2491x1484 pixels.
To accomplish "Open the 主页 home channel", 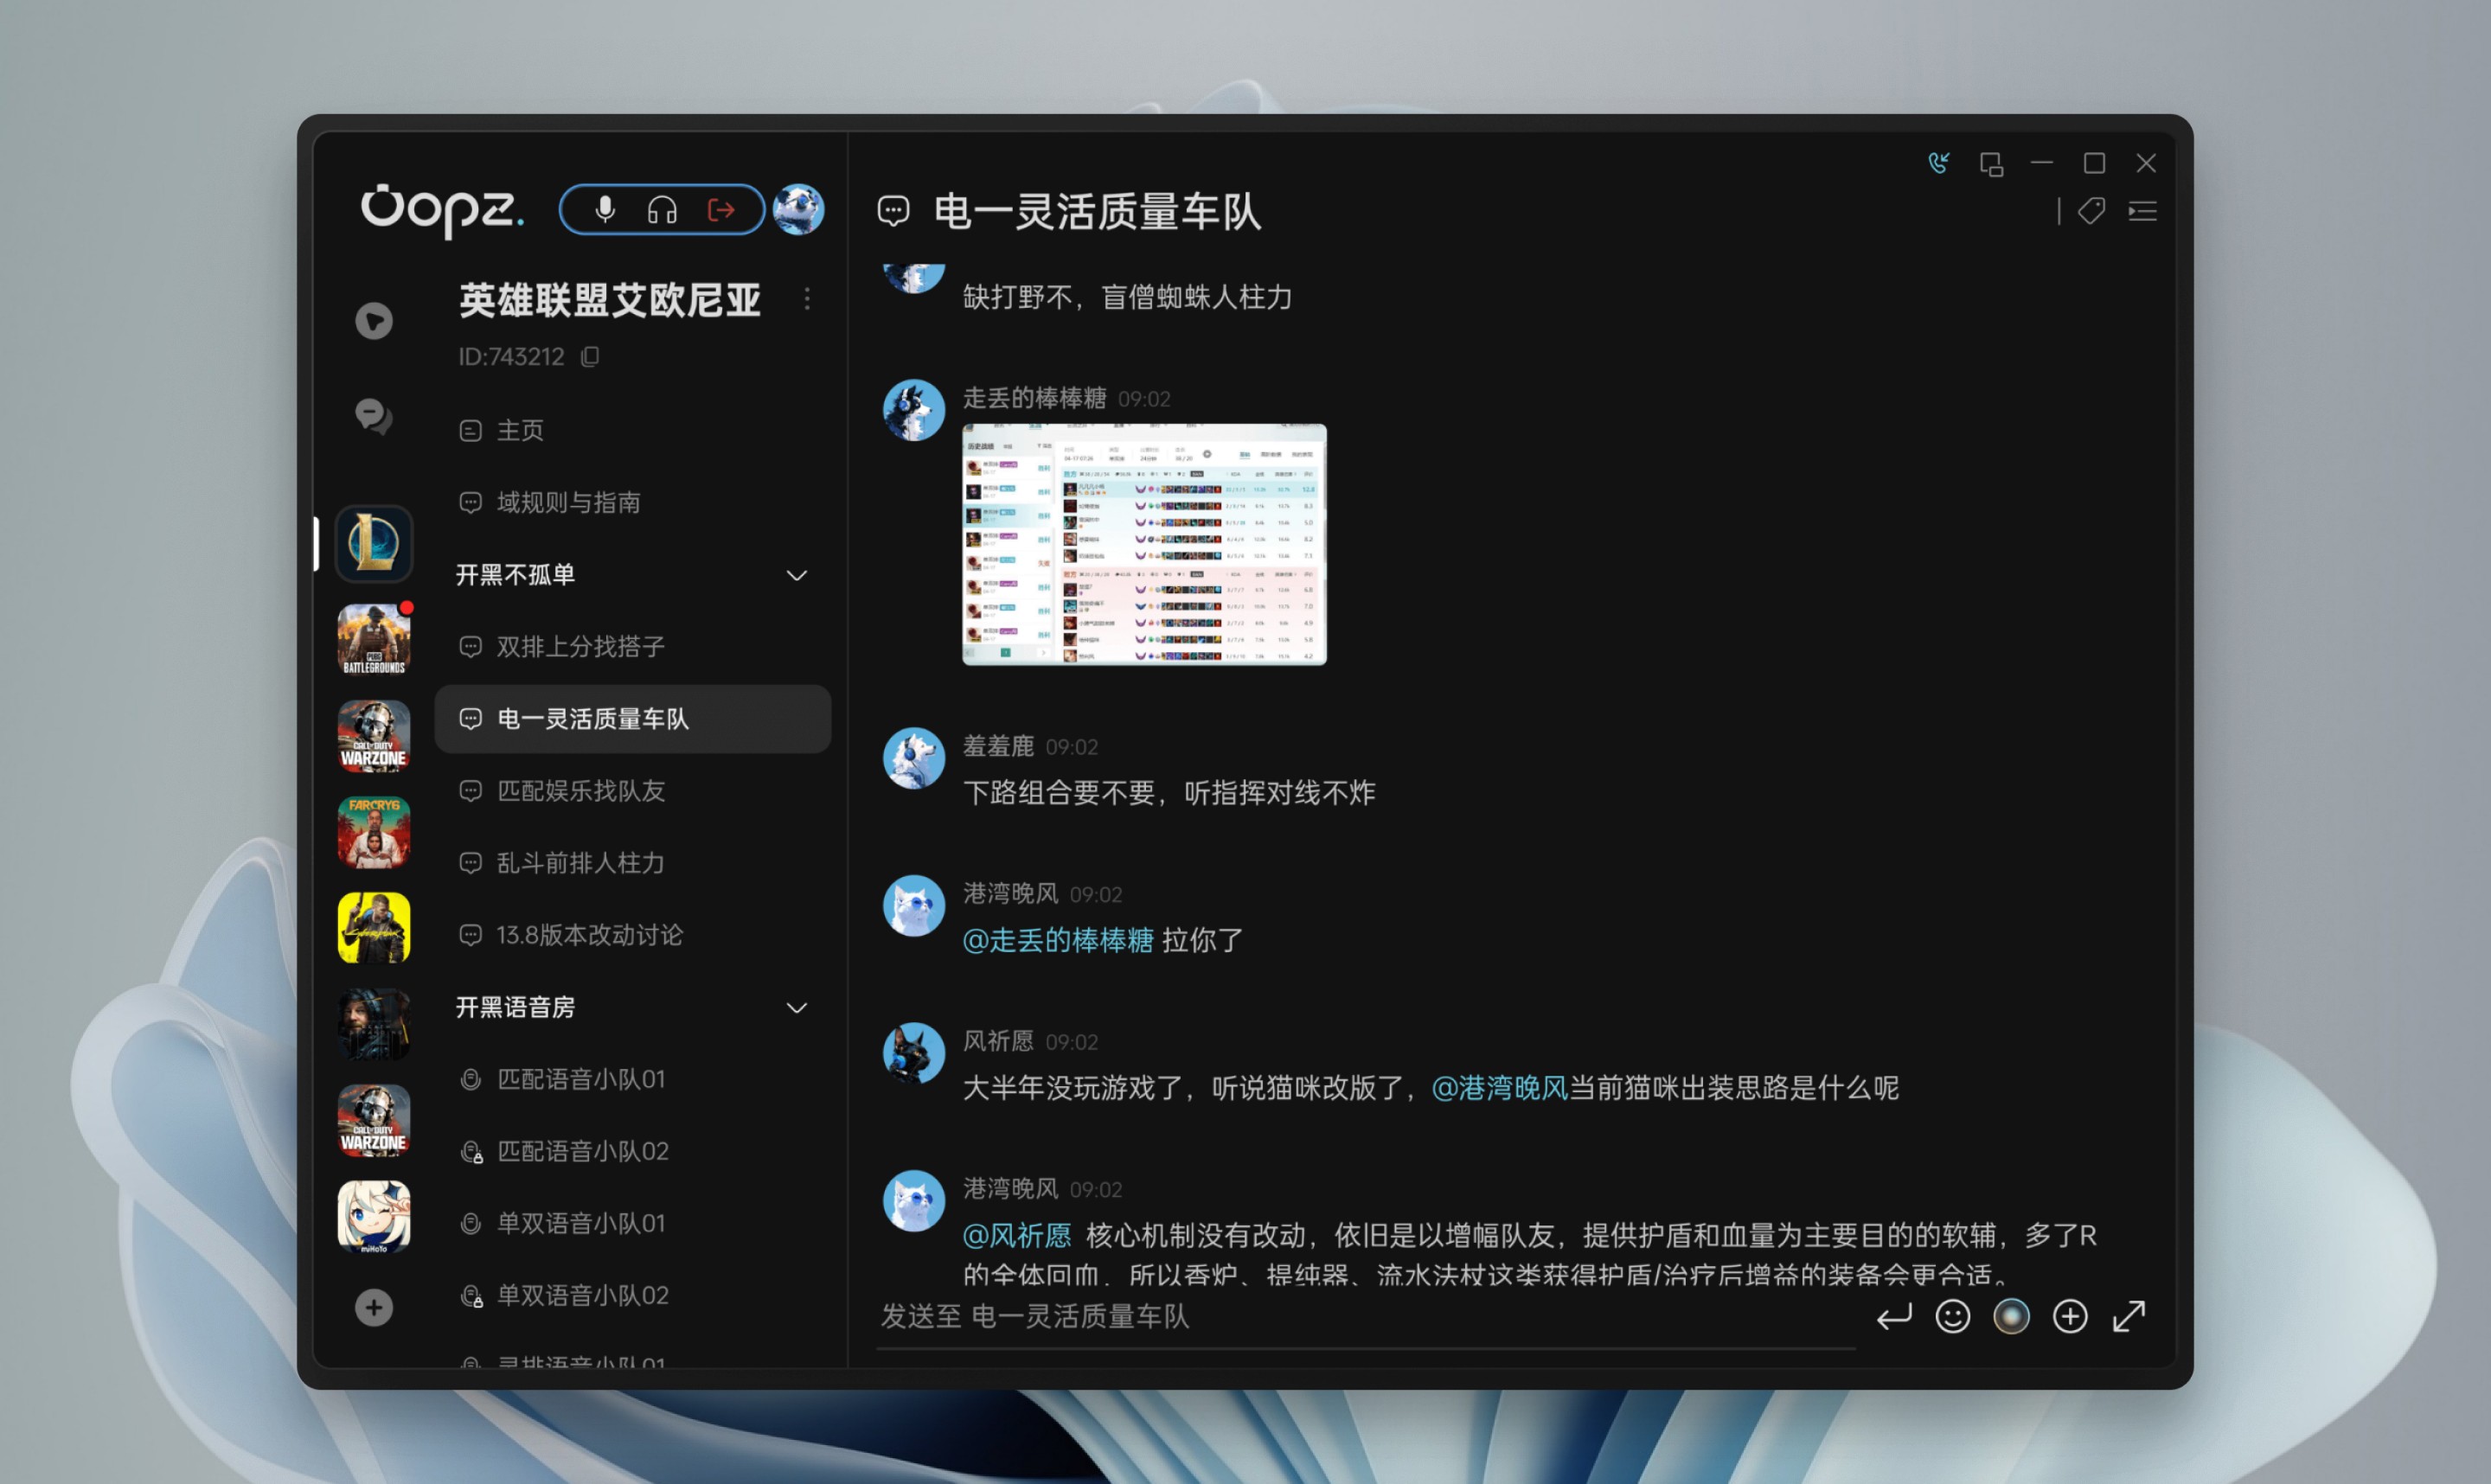I will pos(520,431).
